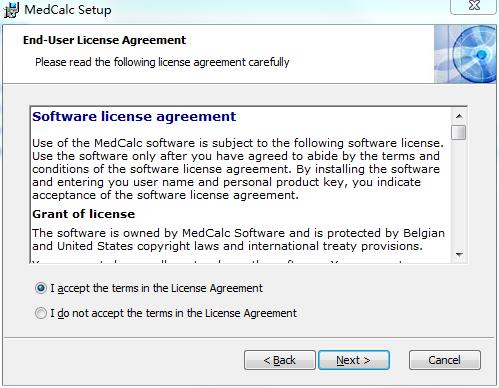This screenshot has height=388, width=499.
Task: Click the paragraph mentioning Belgian copyright laws
Action: coord(238,239)
